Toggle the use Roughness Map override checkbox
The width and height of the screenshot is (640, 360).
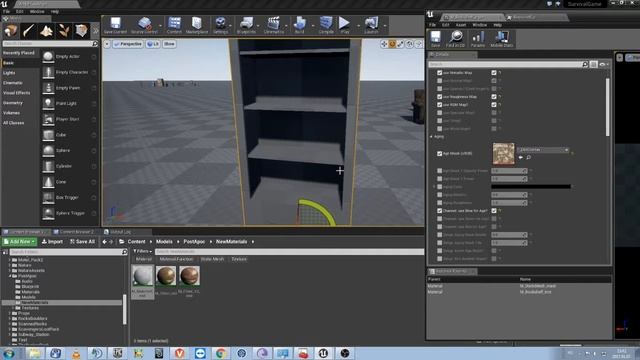click(440, 97)
